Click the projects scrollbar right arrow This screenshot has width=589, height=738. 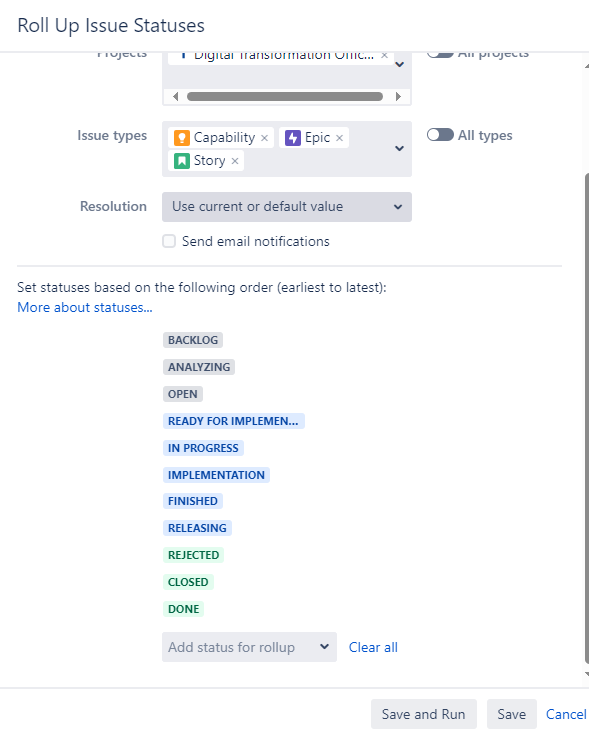(x=398, y=96)
